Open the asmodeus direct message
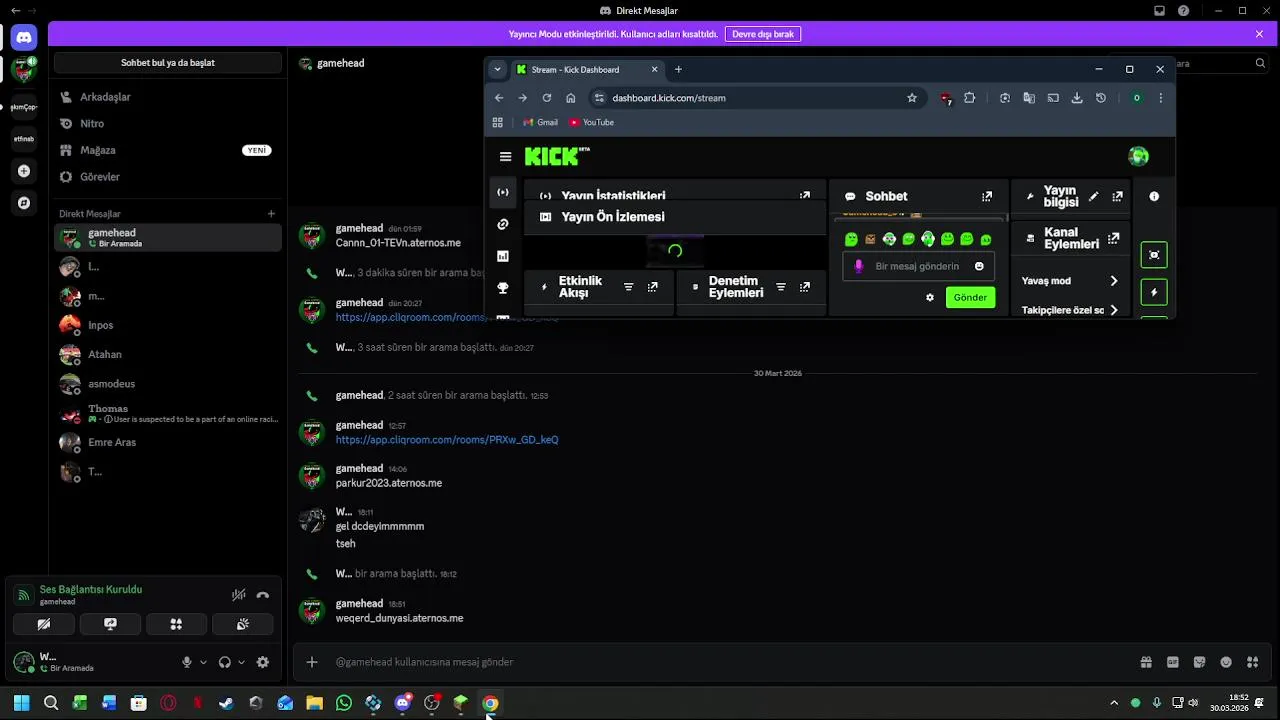 (167, 384)
